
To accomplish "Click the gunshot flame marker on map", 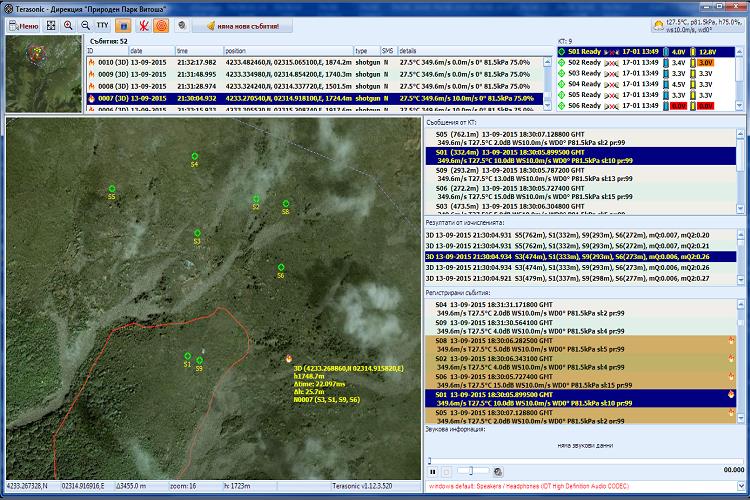I will point(289,358).
